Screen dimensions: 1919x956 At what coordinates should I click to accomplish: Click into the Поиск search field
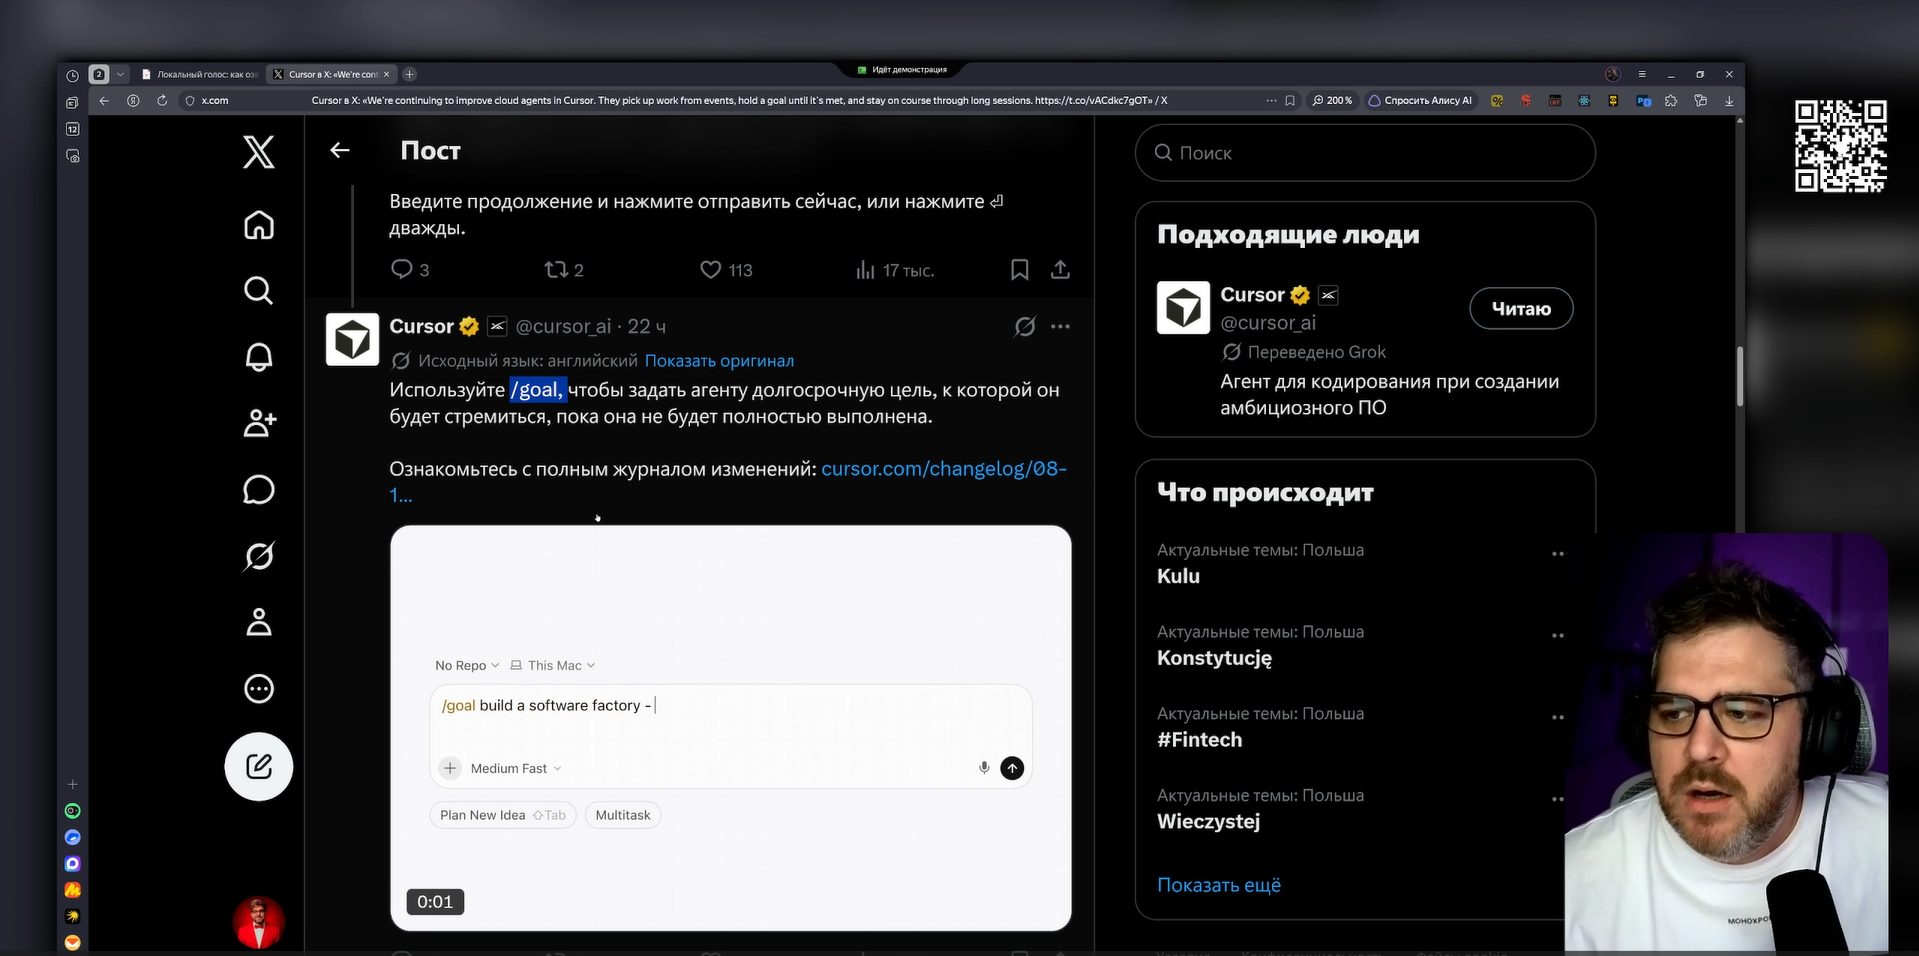1365,153
